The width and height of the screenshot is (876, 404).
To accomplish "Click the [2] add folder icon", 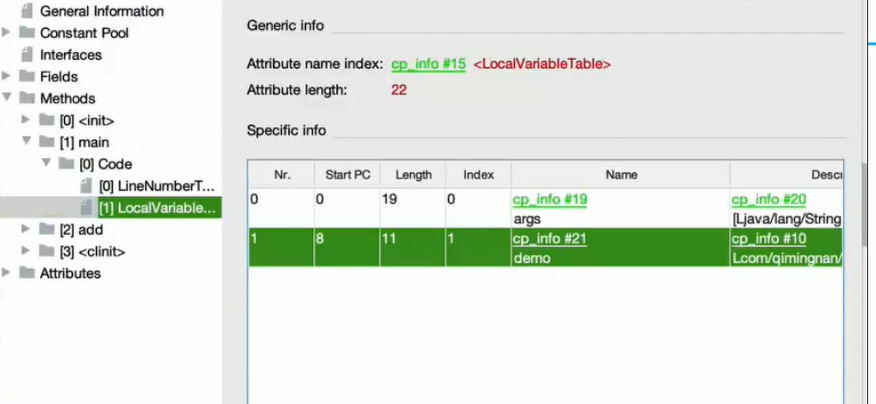I will [x=46, y=230].
